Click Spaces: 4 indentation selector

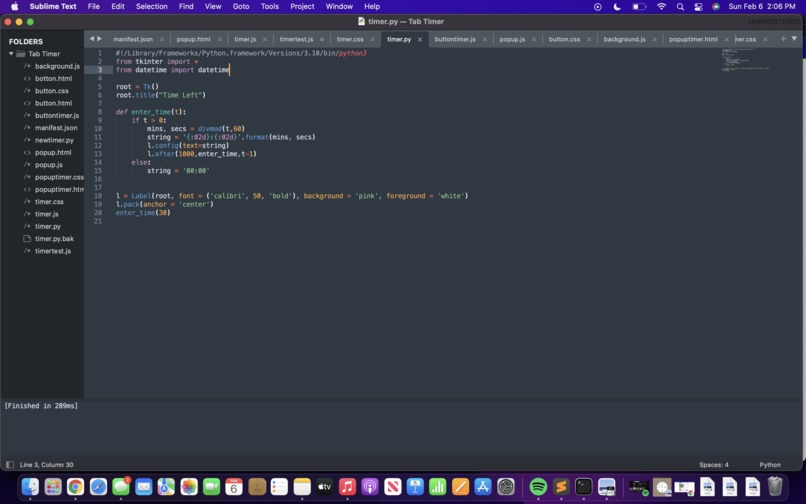713,464
